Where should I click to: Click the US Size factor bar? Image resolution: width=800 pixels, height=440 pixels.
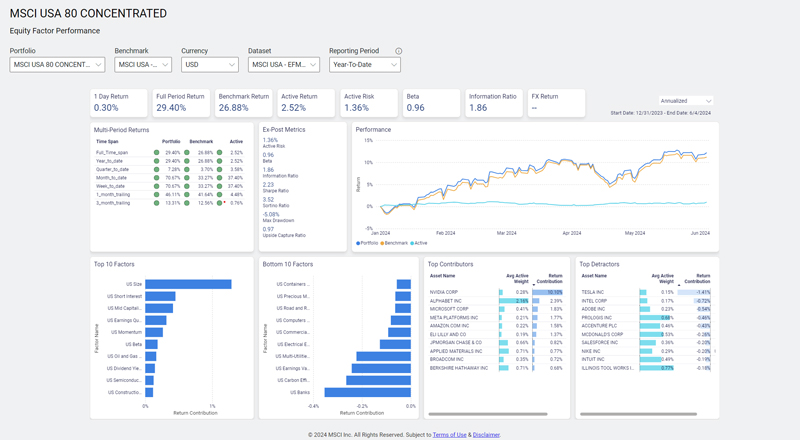click(188, 284)
